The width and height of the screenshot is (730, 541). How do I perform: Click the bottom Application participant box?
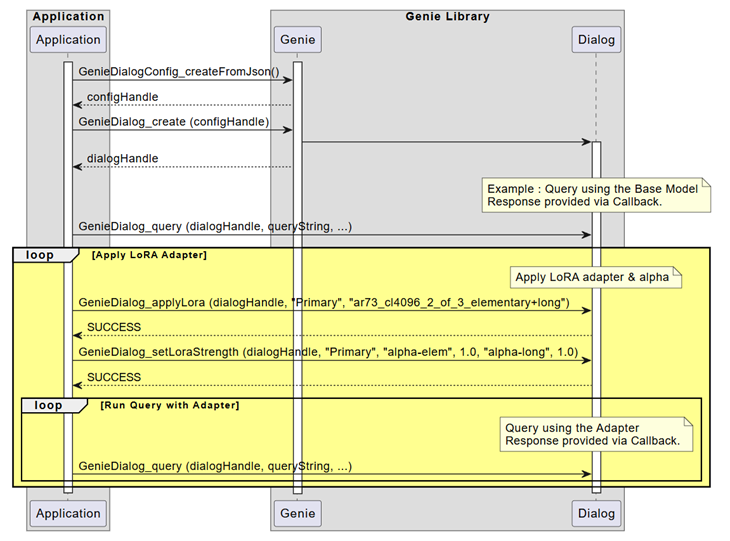point(68,513)
